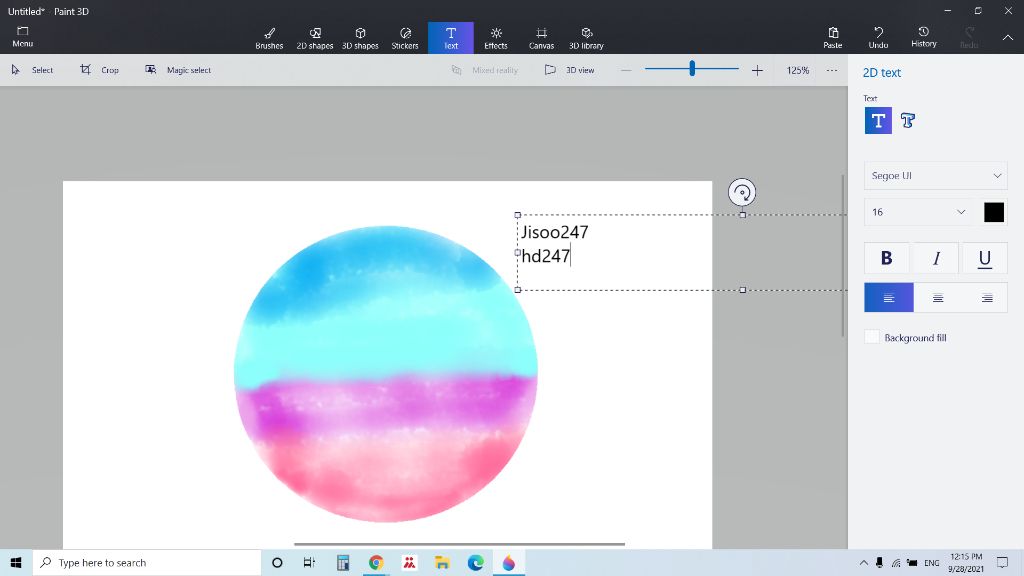This screenshot has height=576, width=1024.
Task: Click Paint 3D taskbar icon
Action: click(509, 562)
